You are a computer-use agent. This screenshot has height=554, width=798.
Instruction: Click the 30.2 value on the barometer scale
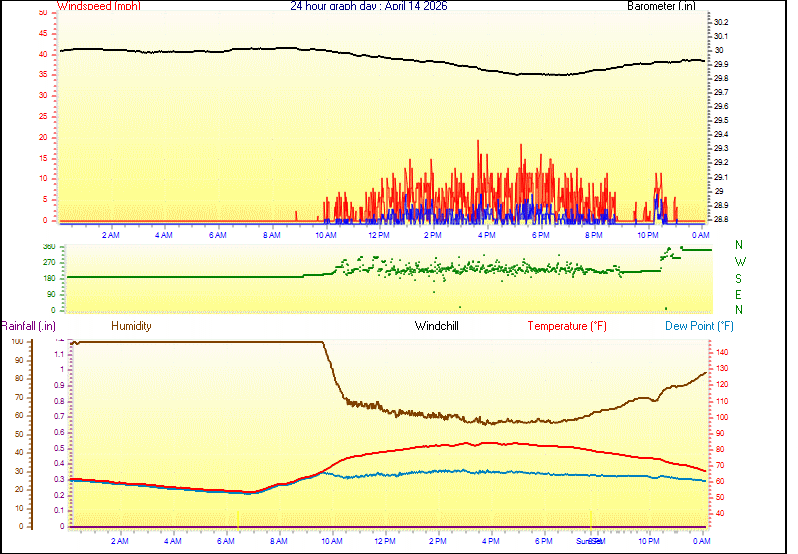720,22
